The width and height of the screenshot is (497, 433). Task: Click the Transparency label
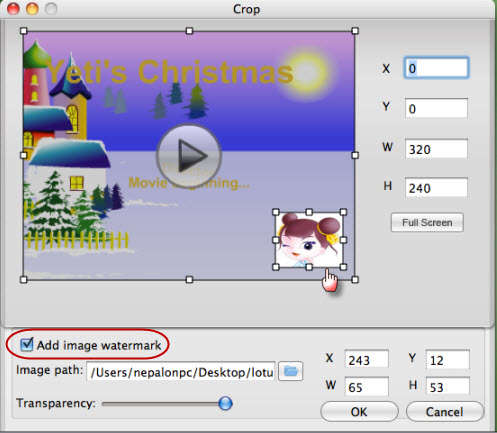(56, 403)
